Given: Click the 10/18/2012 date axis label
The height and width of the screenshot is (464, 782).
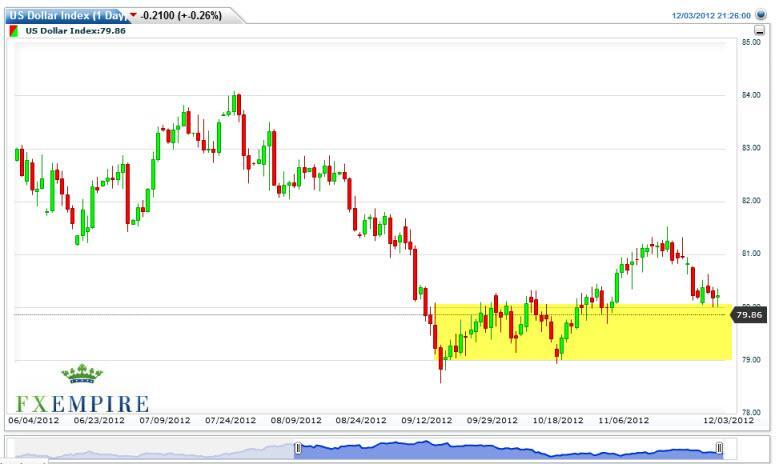Looking at the screenshot, I should (558, 420).
